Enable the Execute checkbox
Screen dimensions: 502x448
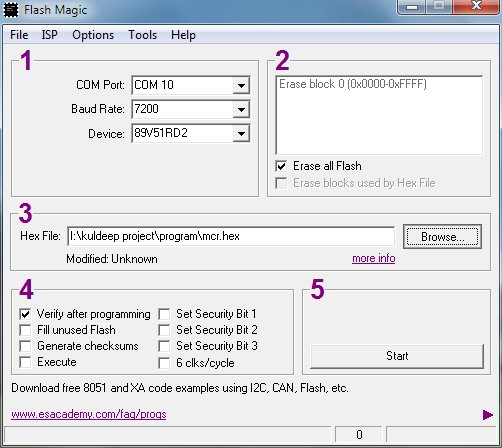pos(25,362)
